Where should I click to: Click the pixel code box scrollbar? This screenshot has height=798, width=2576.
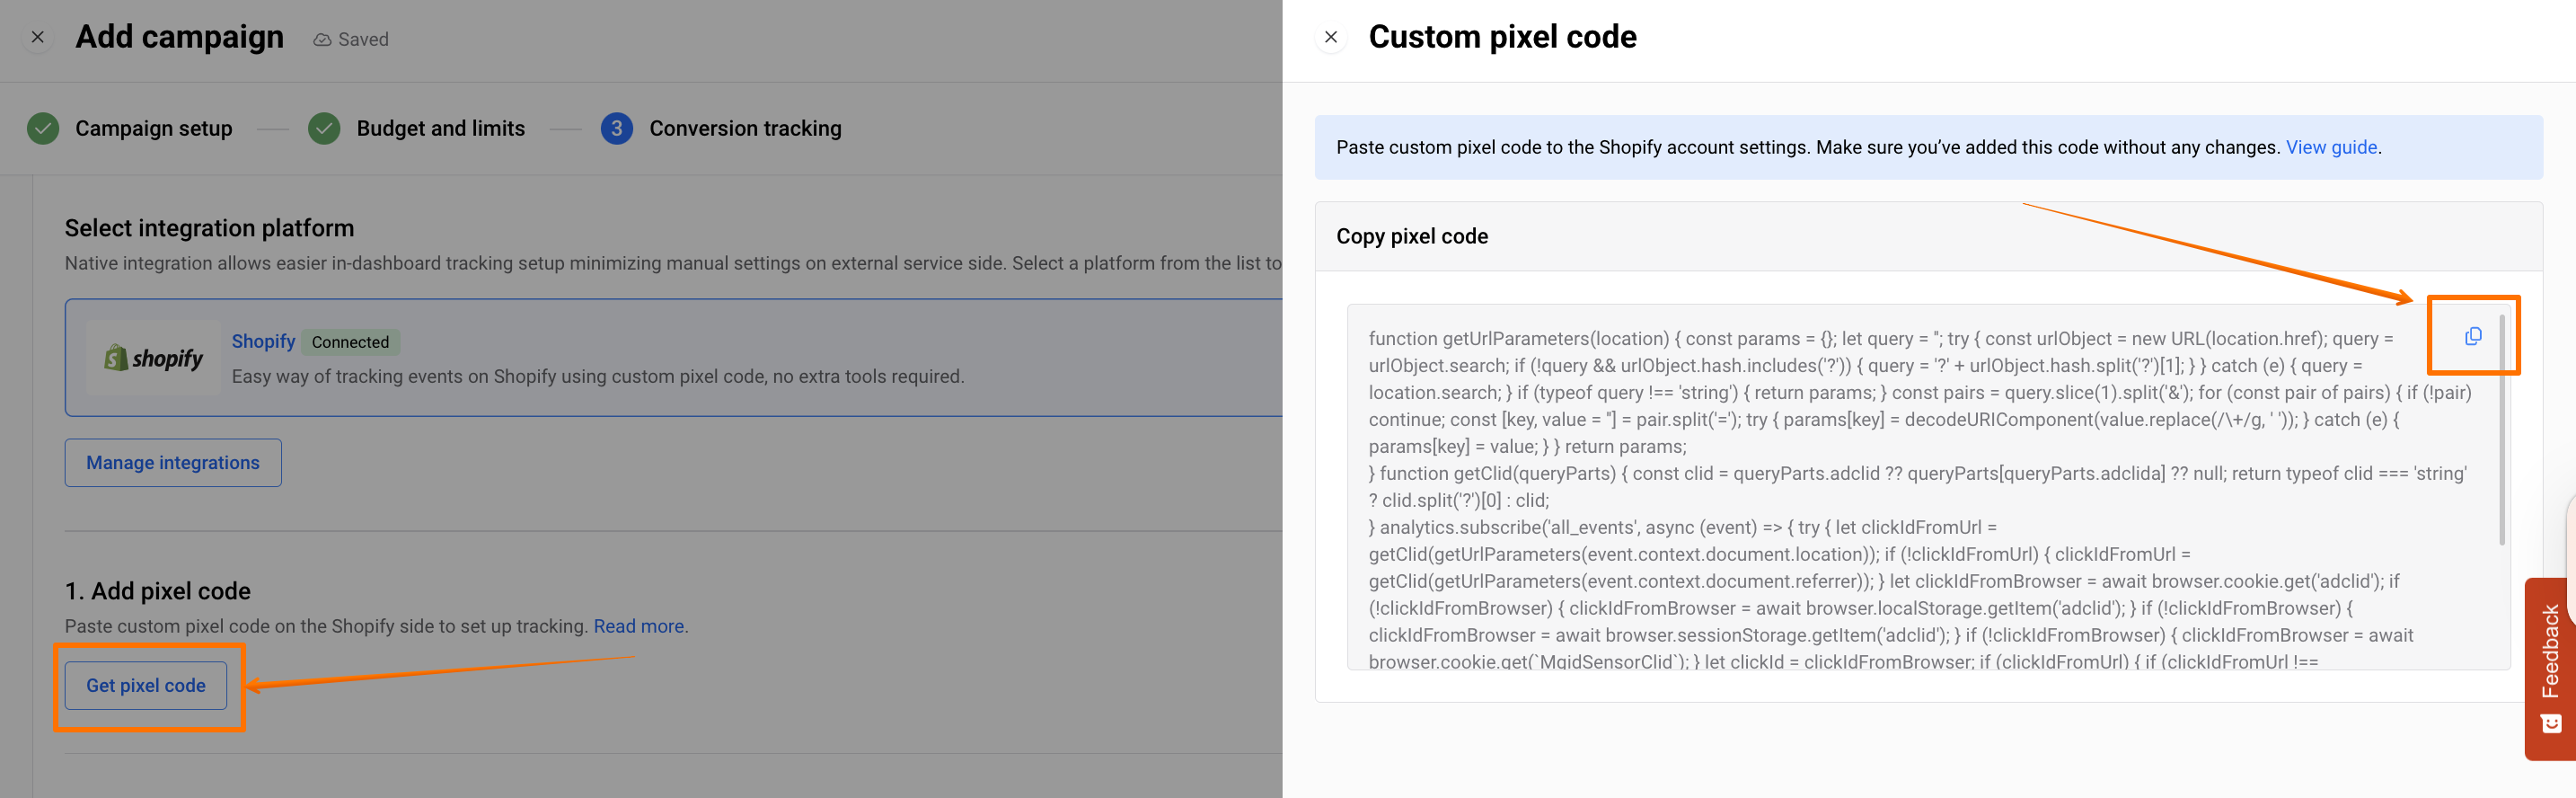pos(2501,430)
